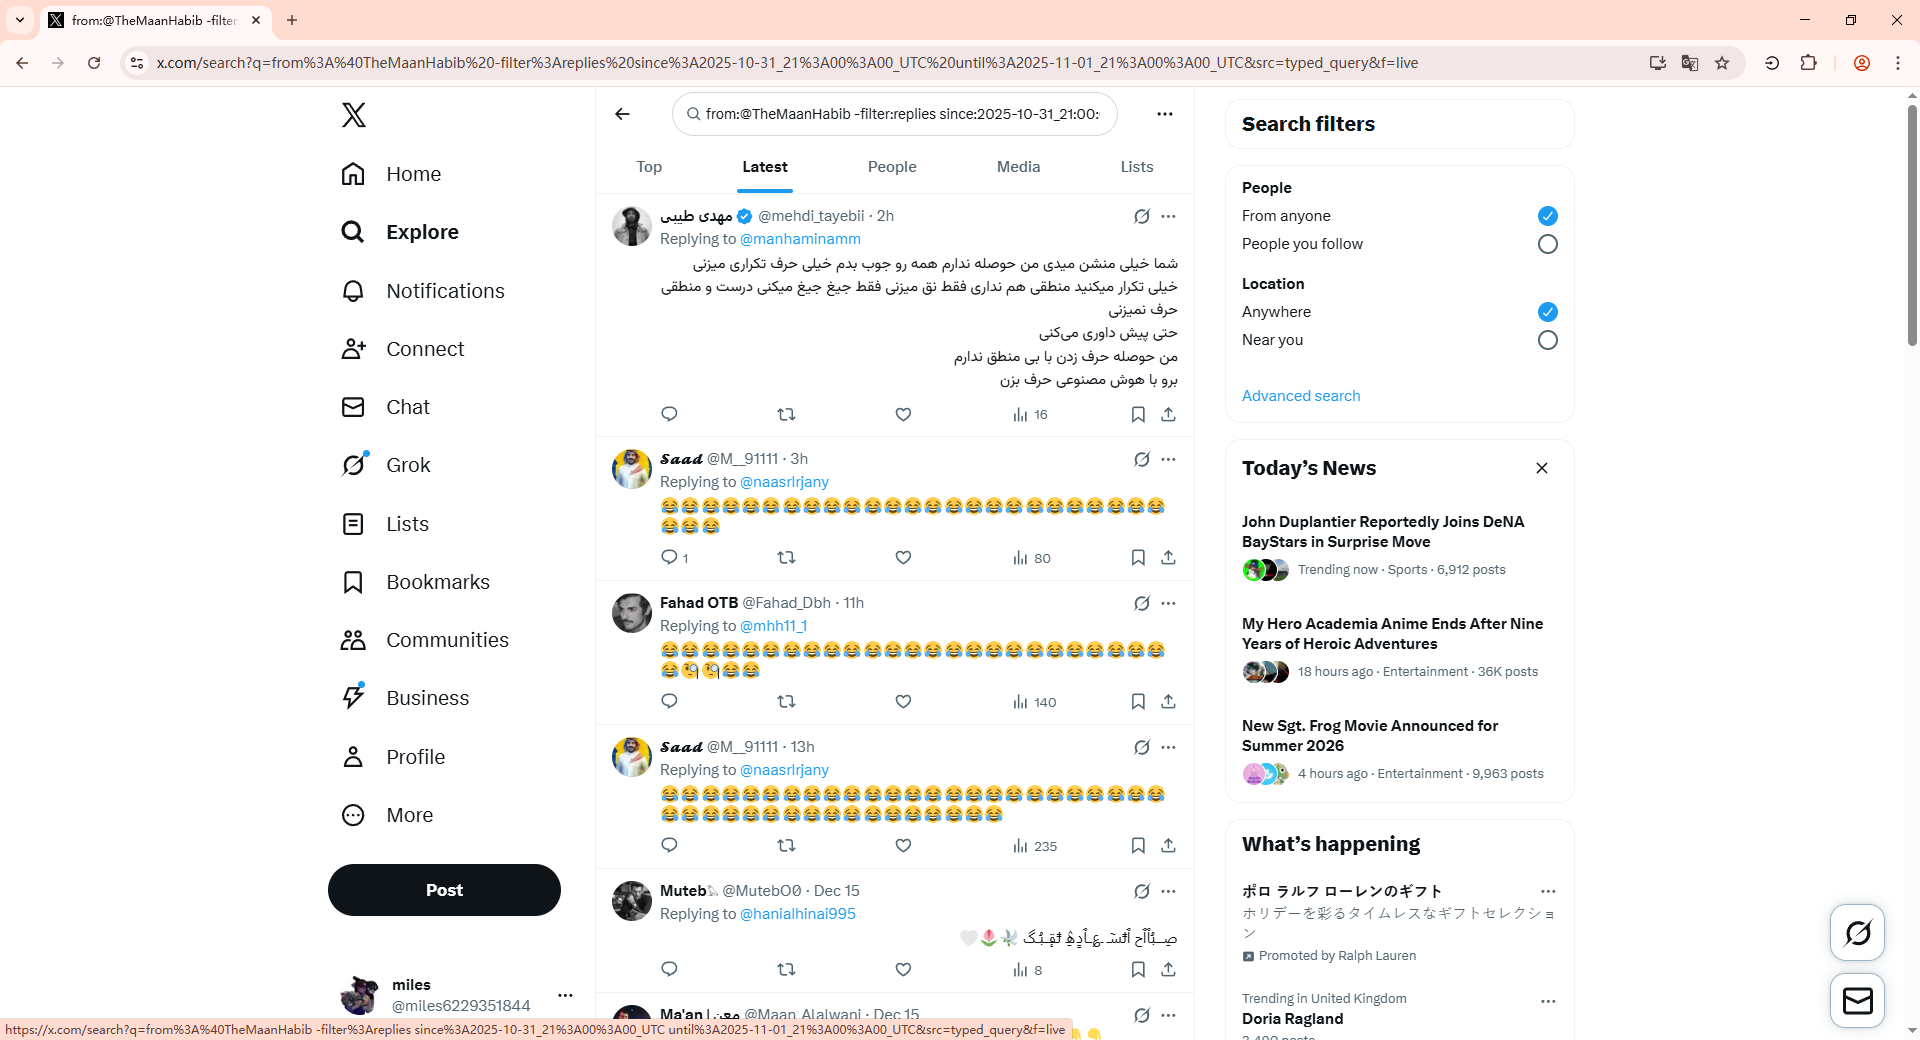Like the mehdi_tayebii post
The image size is (1920, 1040).
tap(903, 414)
